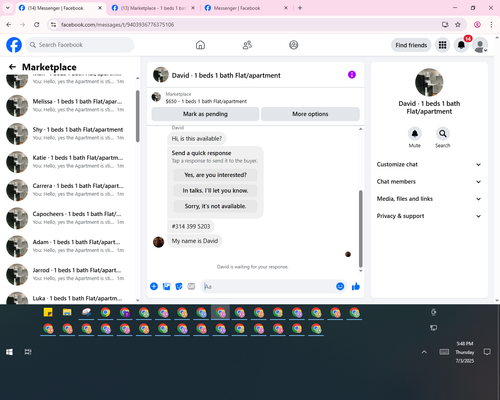Choose a sticker from composer

[x=179, y=286]
